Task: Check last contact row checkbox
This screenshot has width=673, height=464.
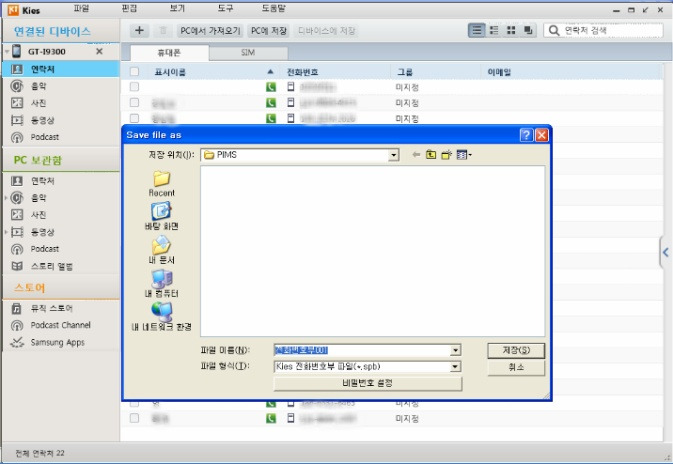Action: [x=134, y=418]
